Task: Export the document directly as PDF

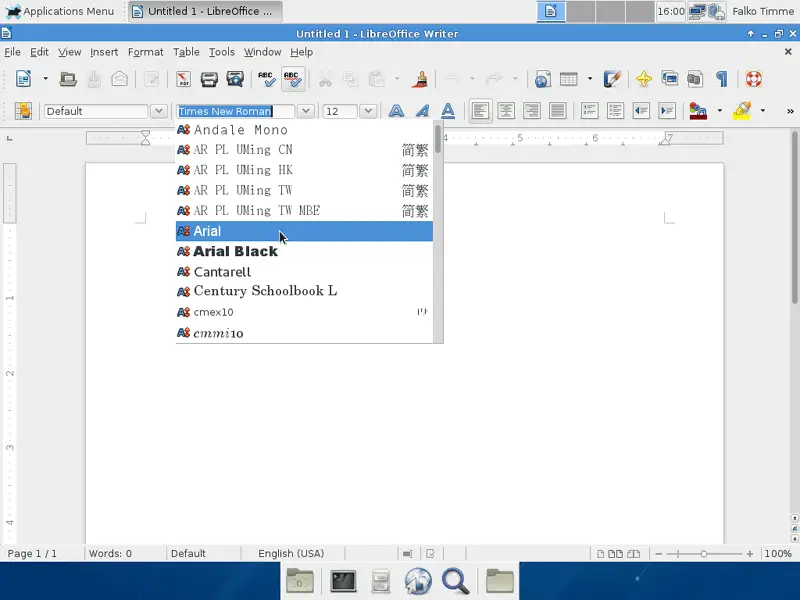Action: [183, 79]
